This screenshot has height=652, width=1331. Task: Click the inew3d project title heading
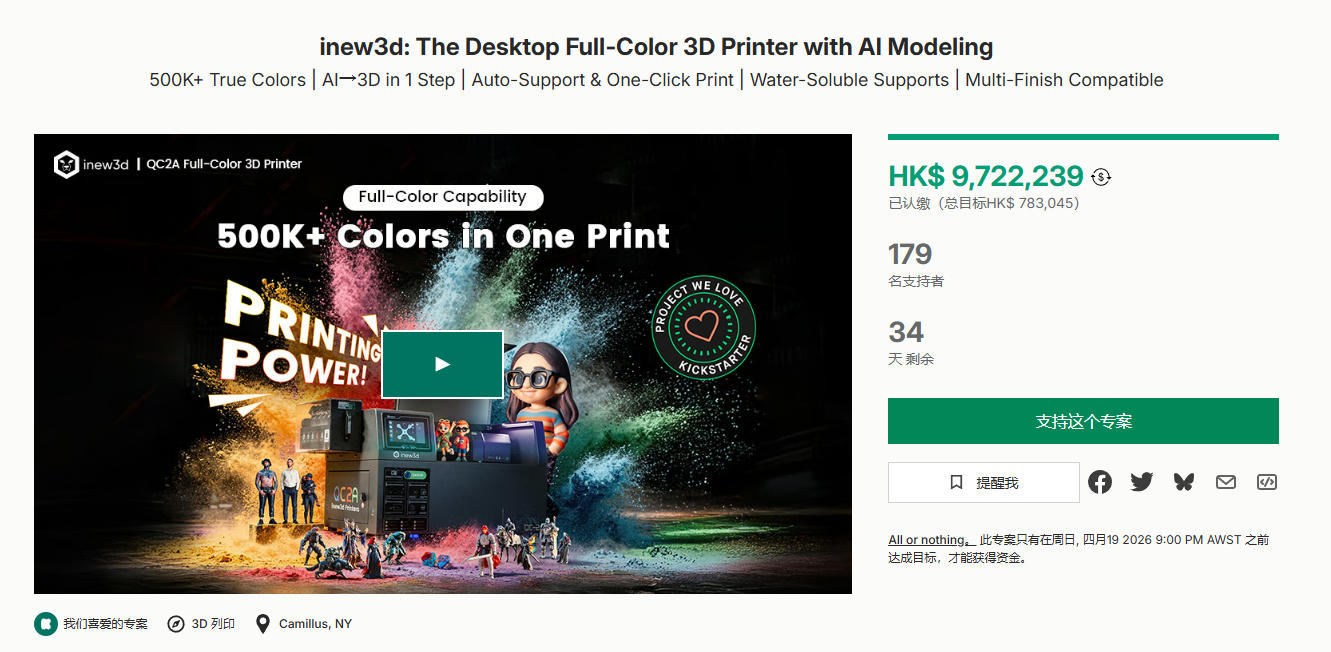[x=656, y=46]
